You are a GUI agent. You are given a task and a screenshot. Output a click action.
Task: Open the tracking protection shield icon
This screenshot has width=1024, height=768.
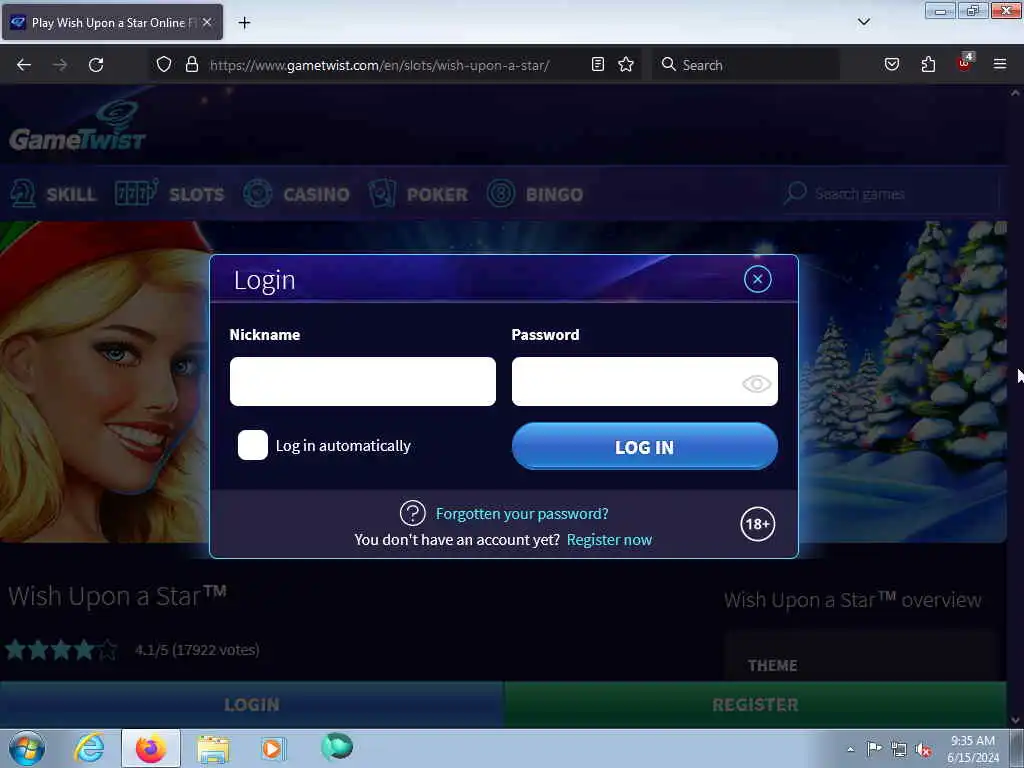click(164, 64)
